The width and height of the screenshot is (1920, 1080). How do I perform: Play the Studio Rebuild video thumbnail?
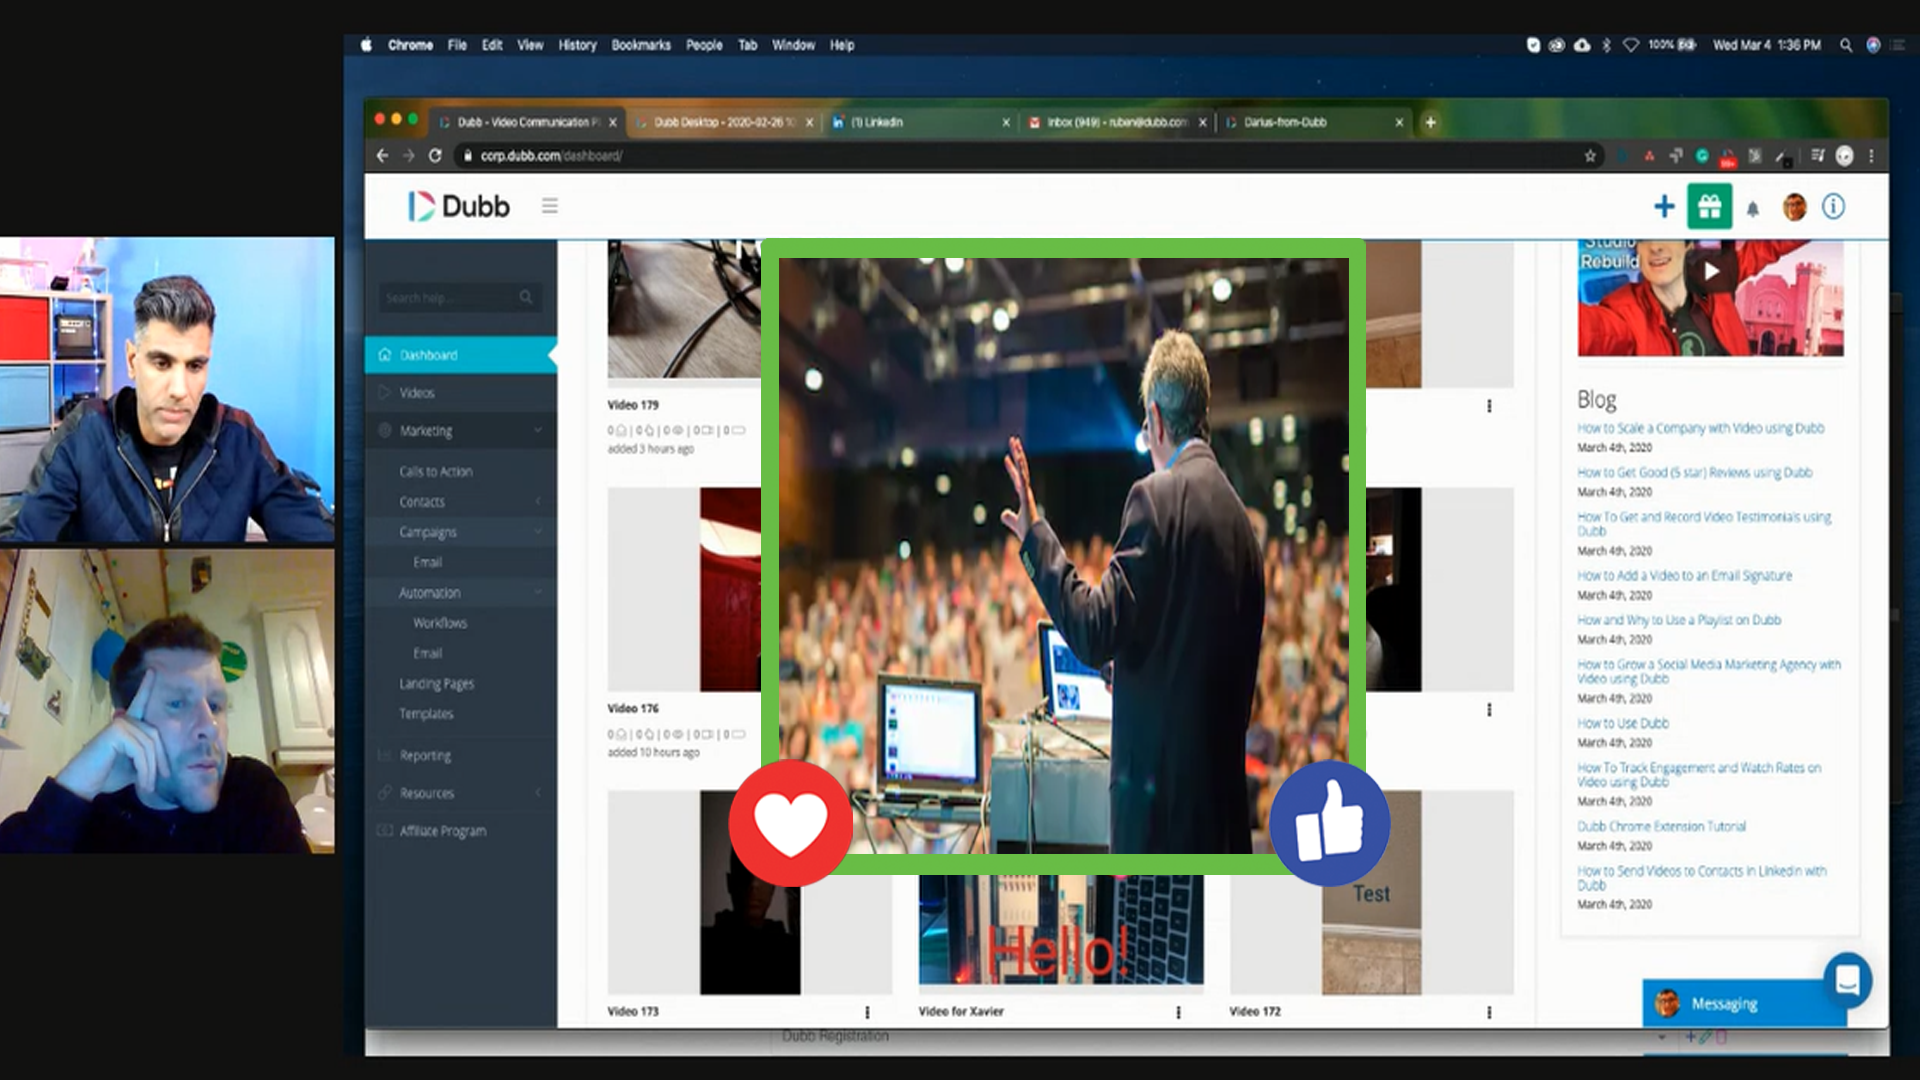click(x=1711, y=272)
